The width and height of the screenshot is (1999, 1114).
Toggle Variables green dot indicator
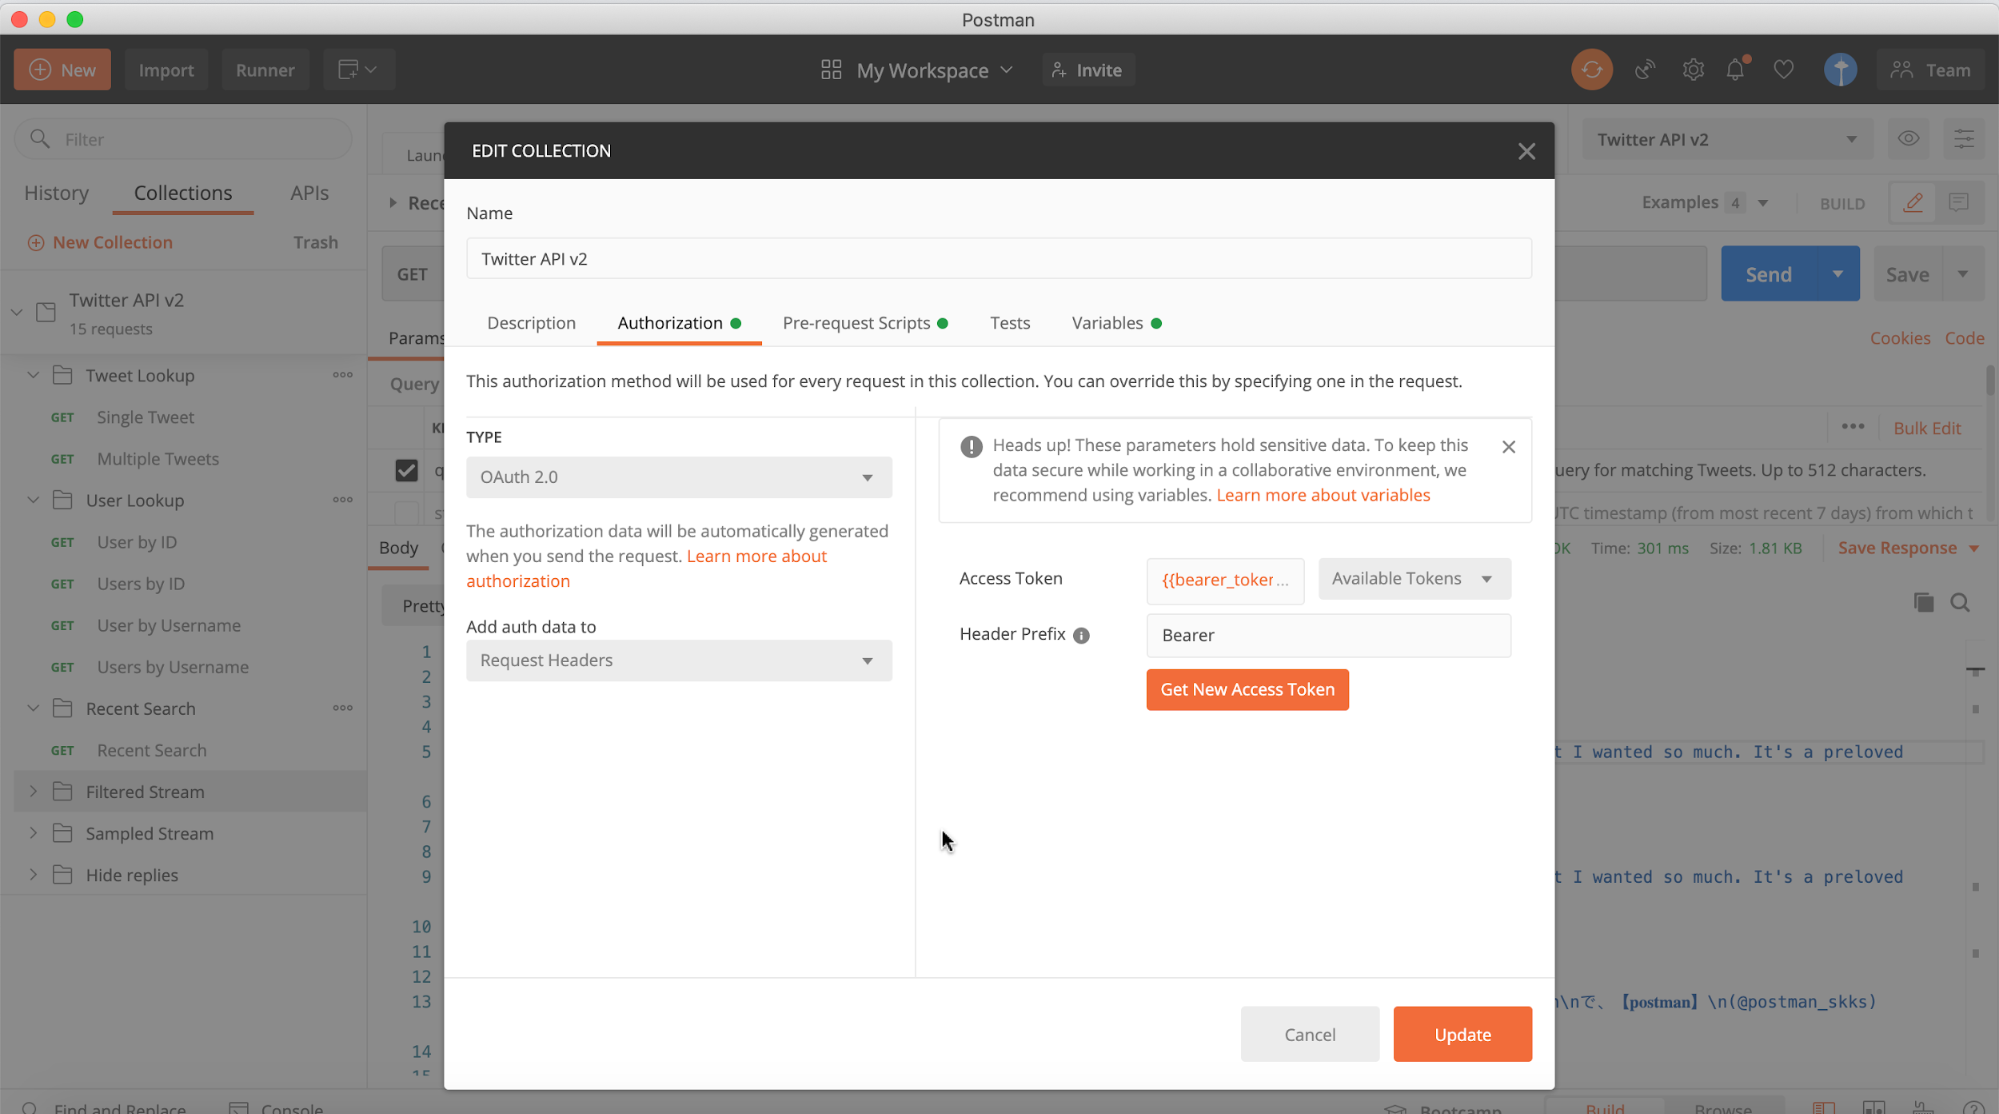tap(1157, 324)
